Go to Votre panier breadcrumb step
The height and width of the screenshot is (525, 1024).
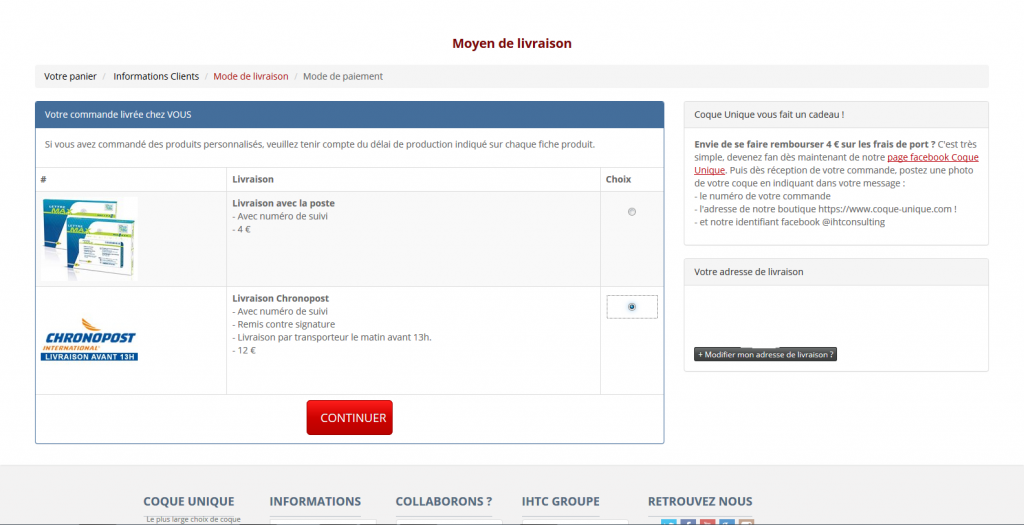click(70, 76)
